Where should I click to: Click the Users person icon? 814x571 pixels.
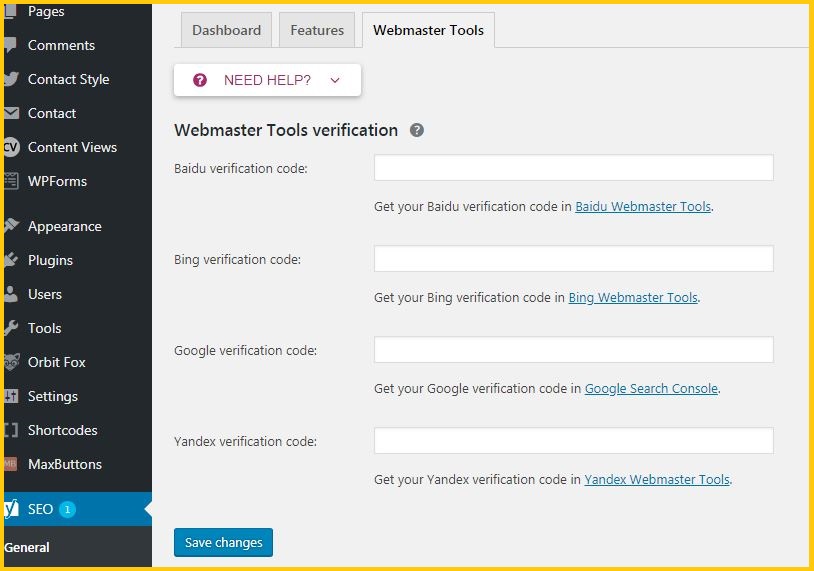11,294
